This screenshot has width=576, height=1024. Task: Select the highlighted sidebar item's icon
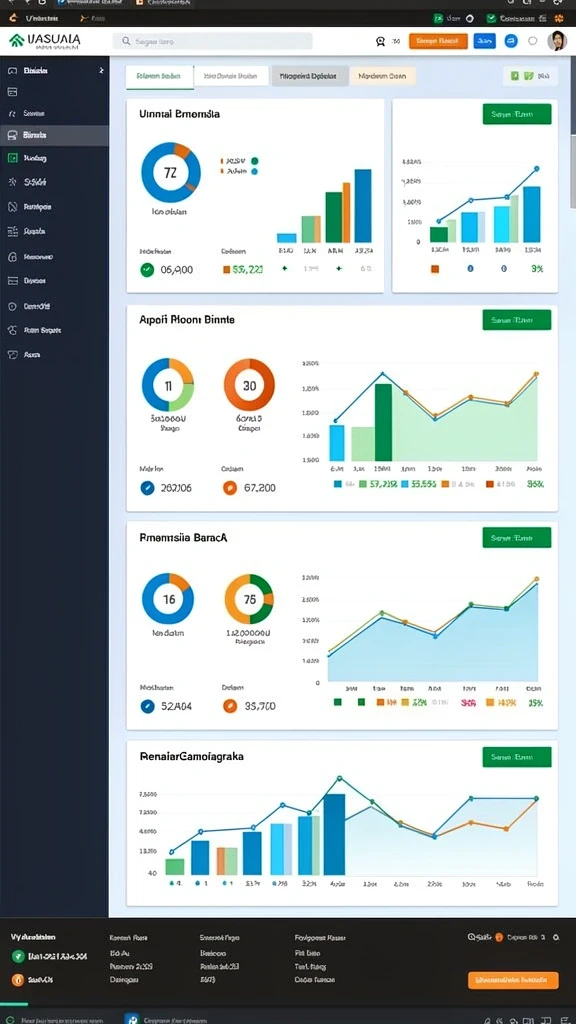tap(12, 135)
